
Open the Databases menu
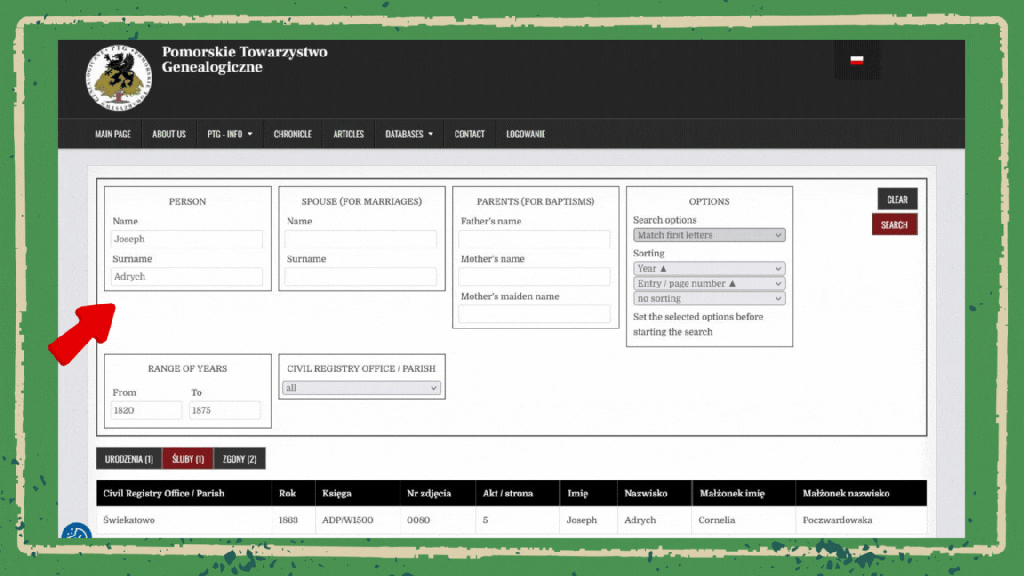pyautogui.click(x=409, y=134)
